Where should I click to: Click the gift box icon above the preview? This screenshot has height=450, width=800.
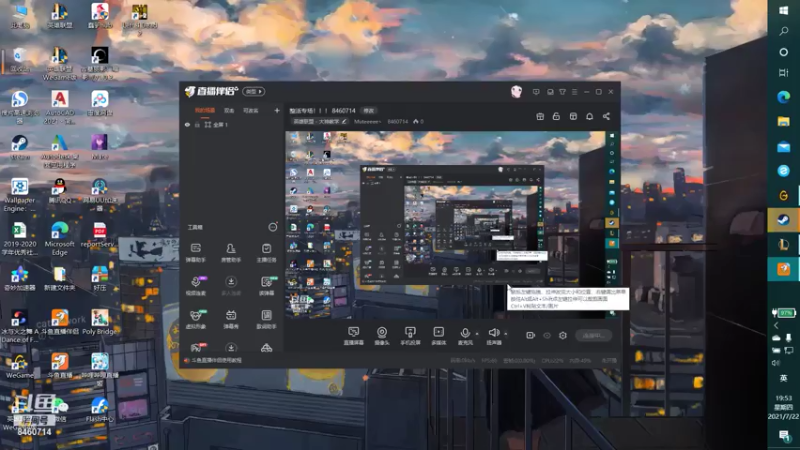tap(540, 116)
